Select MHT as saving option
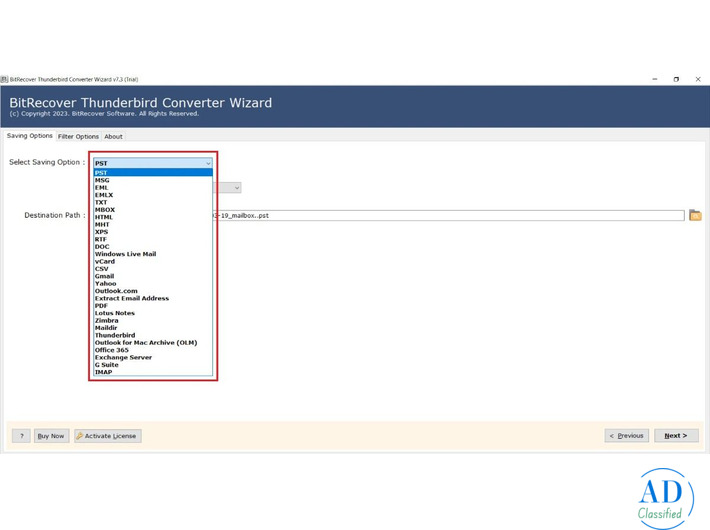710x530 pixels. click(153, 225)
